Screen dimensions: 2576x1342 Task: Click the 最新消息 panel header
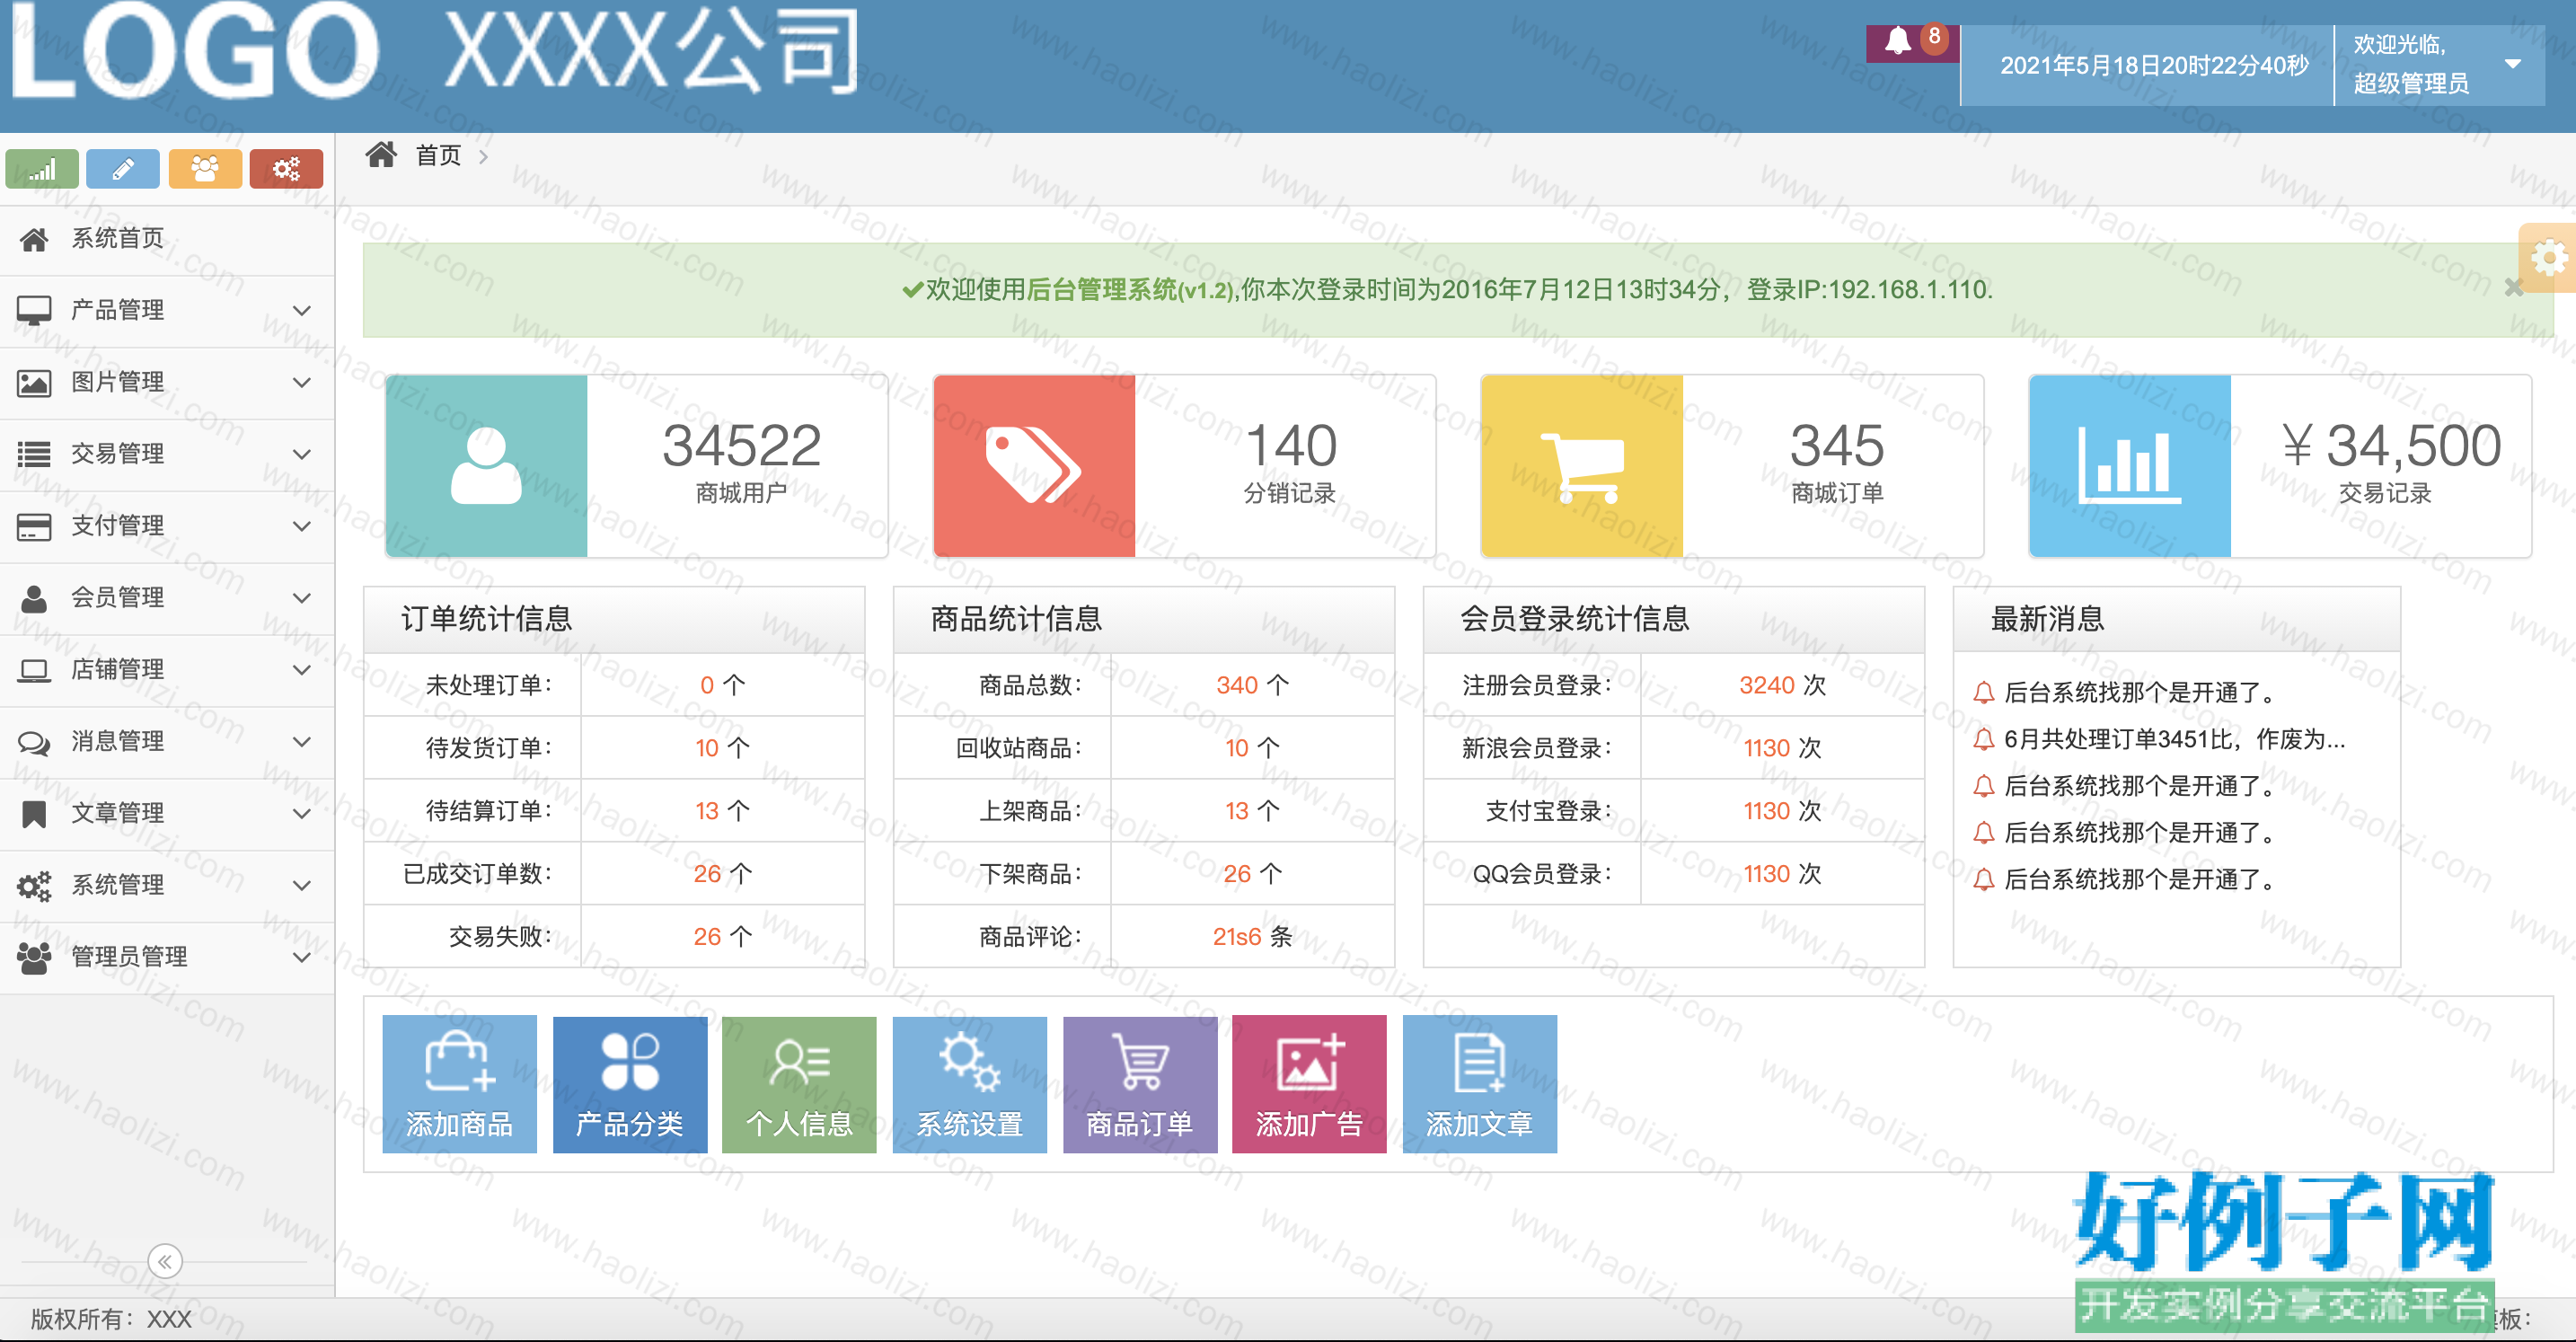click(x=2176, y=619)
